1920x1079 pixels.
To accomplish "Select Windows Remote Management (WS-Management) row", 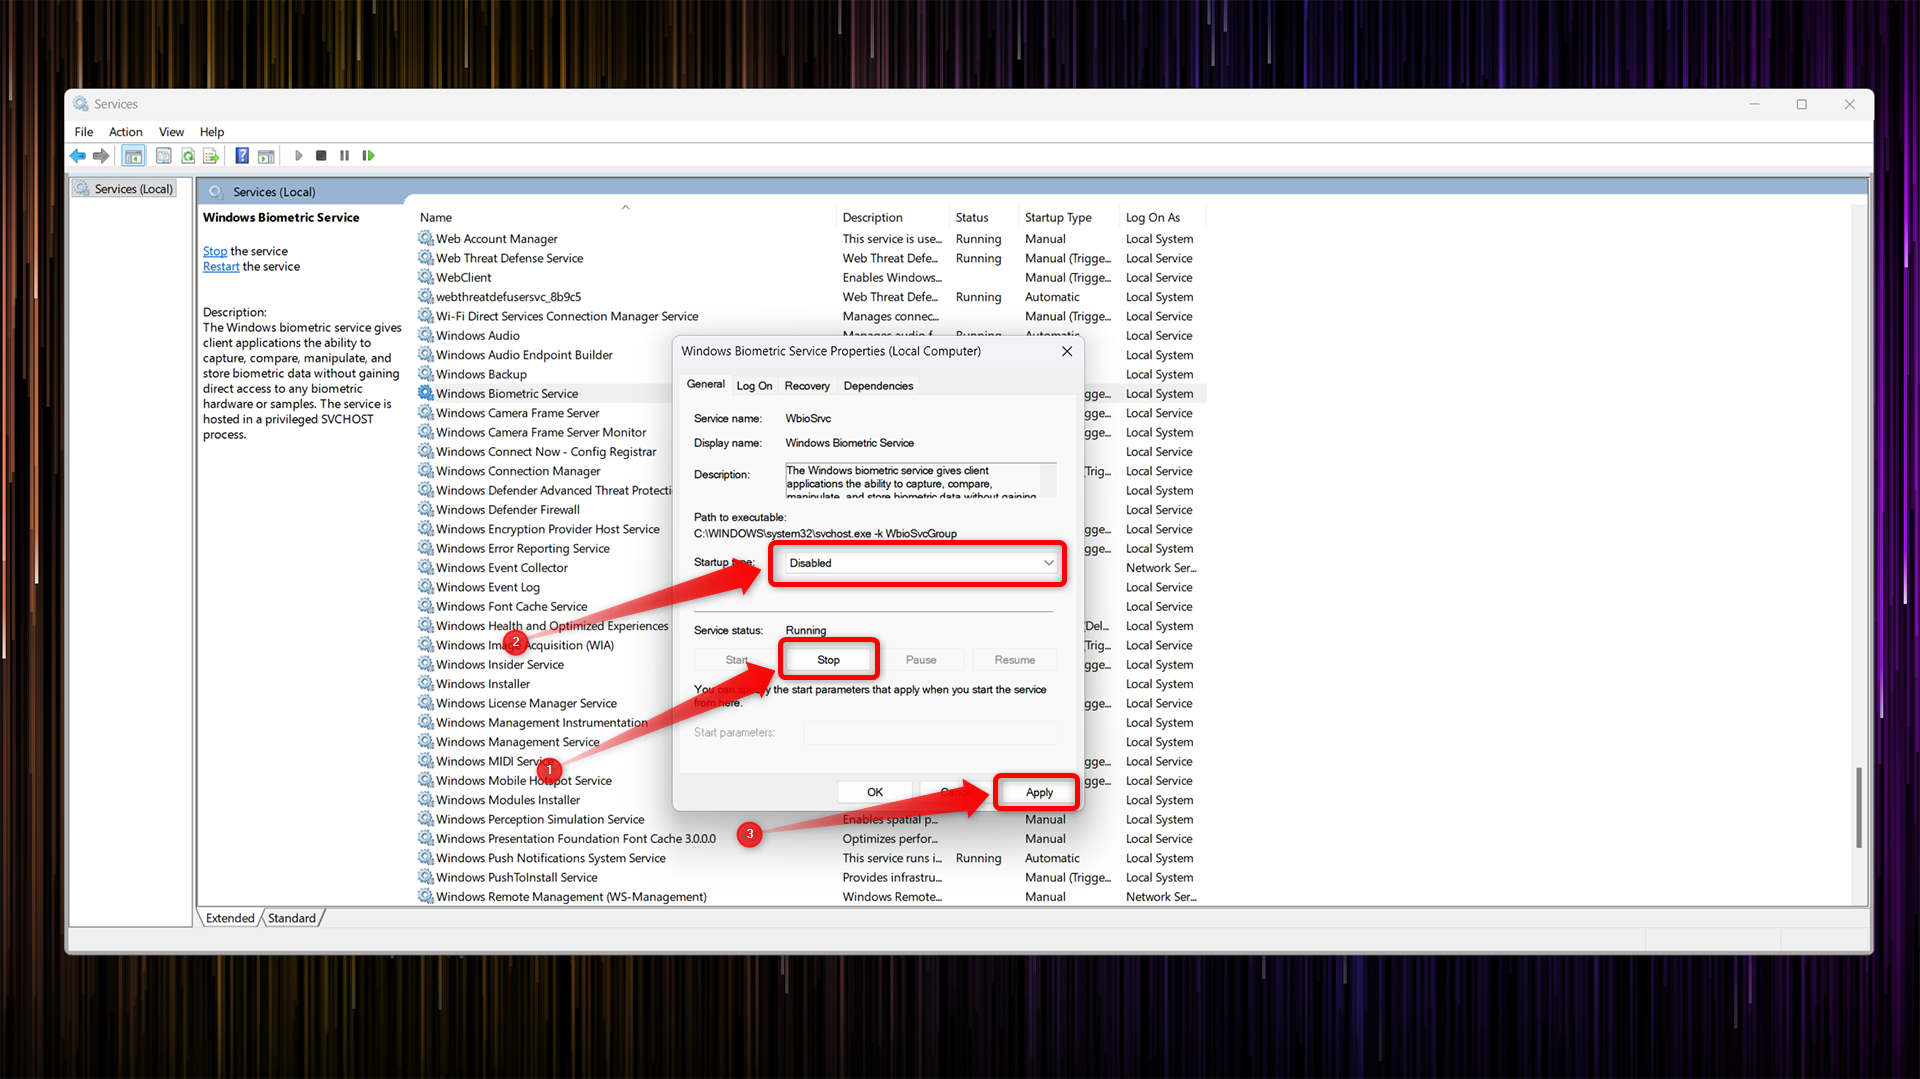I will (810, 897).
